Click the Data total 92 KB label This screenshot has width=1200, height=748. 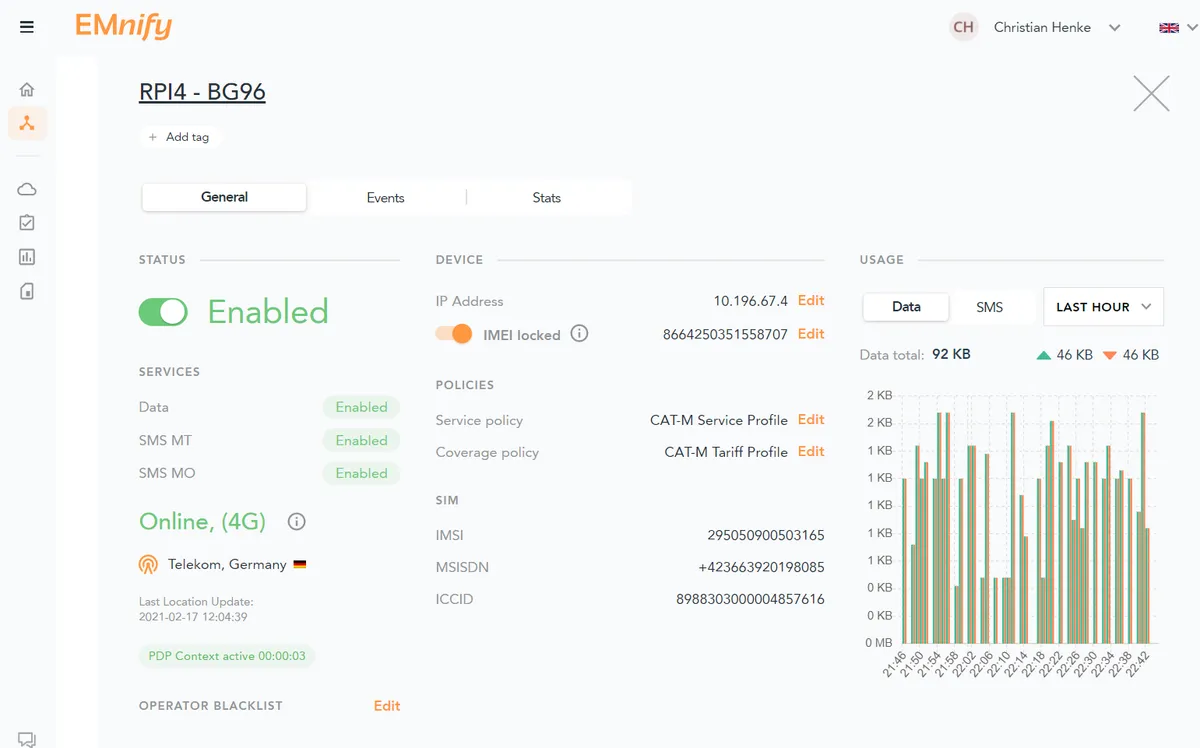[x=915, y=355]
